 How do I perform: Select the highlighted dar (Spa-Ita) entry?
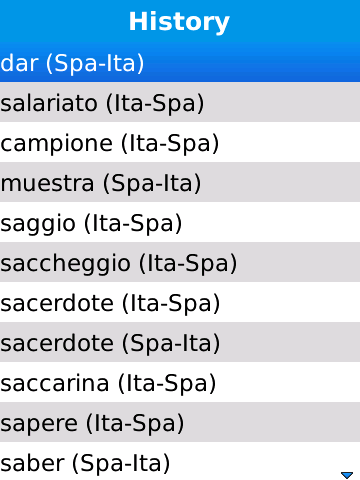click(x=180, y=62)
